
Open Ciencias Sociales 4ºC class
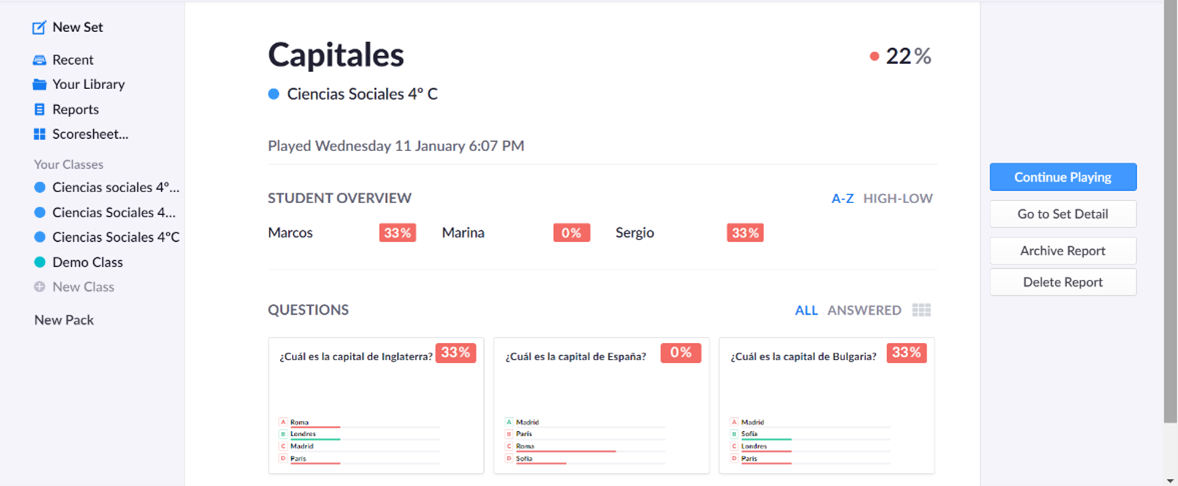pos(116,237)
